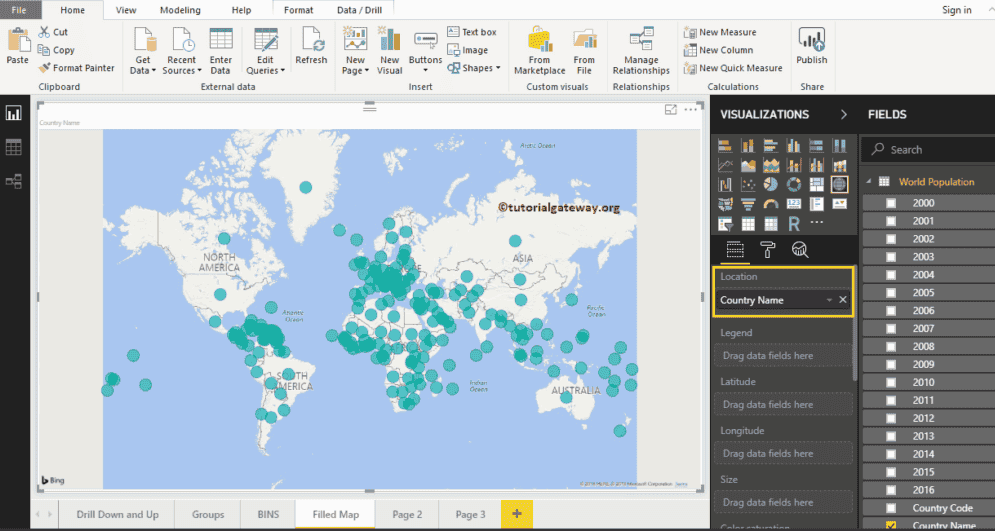Remove Country Name from Location
995x531 pixels.
(843, 300)
